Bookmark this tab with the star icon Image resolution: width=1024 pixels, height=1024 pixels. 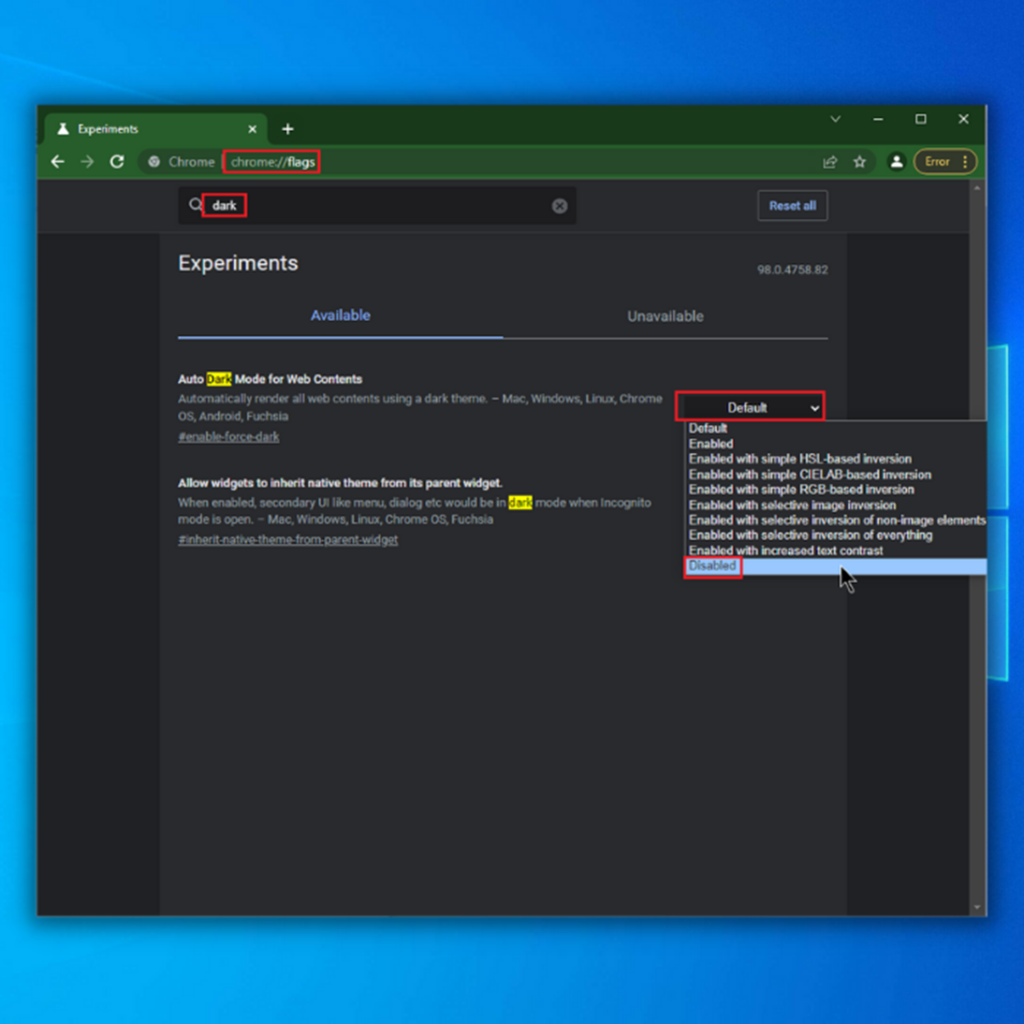(859, 162)
